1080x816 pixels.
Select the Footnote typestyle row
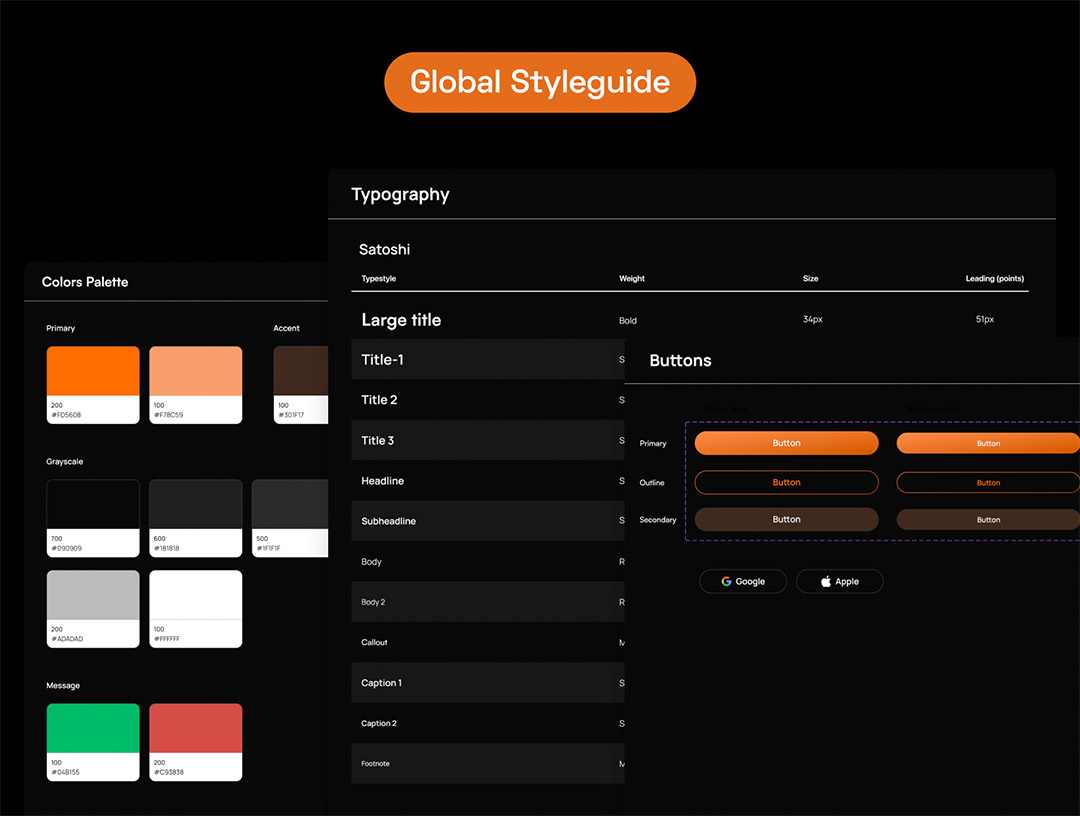click(376, 764)
